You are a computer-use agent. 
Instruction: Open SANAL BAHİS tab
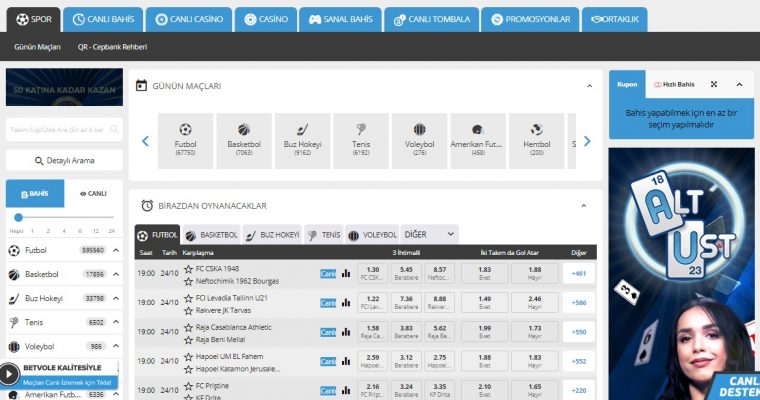[340, 19]
